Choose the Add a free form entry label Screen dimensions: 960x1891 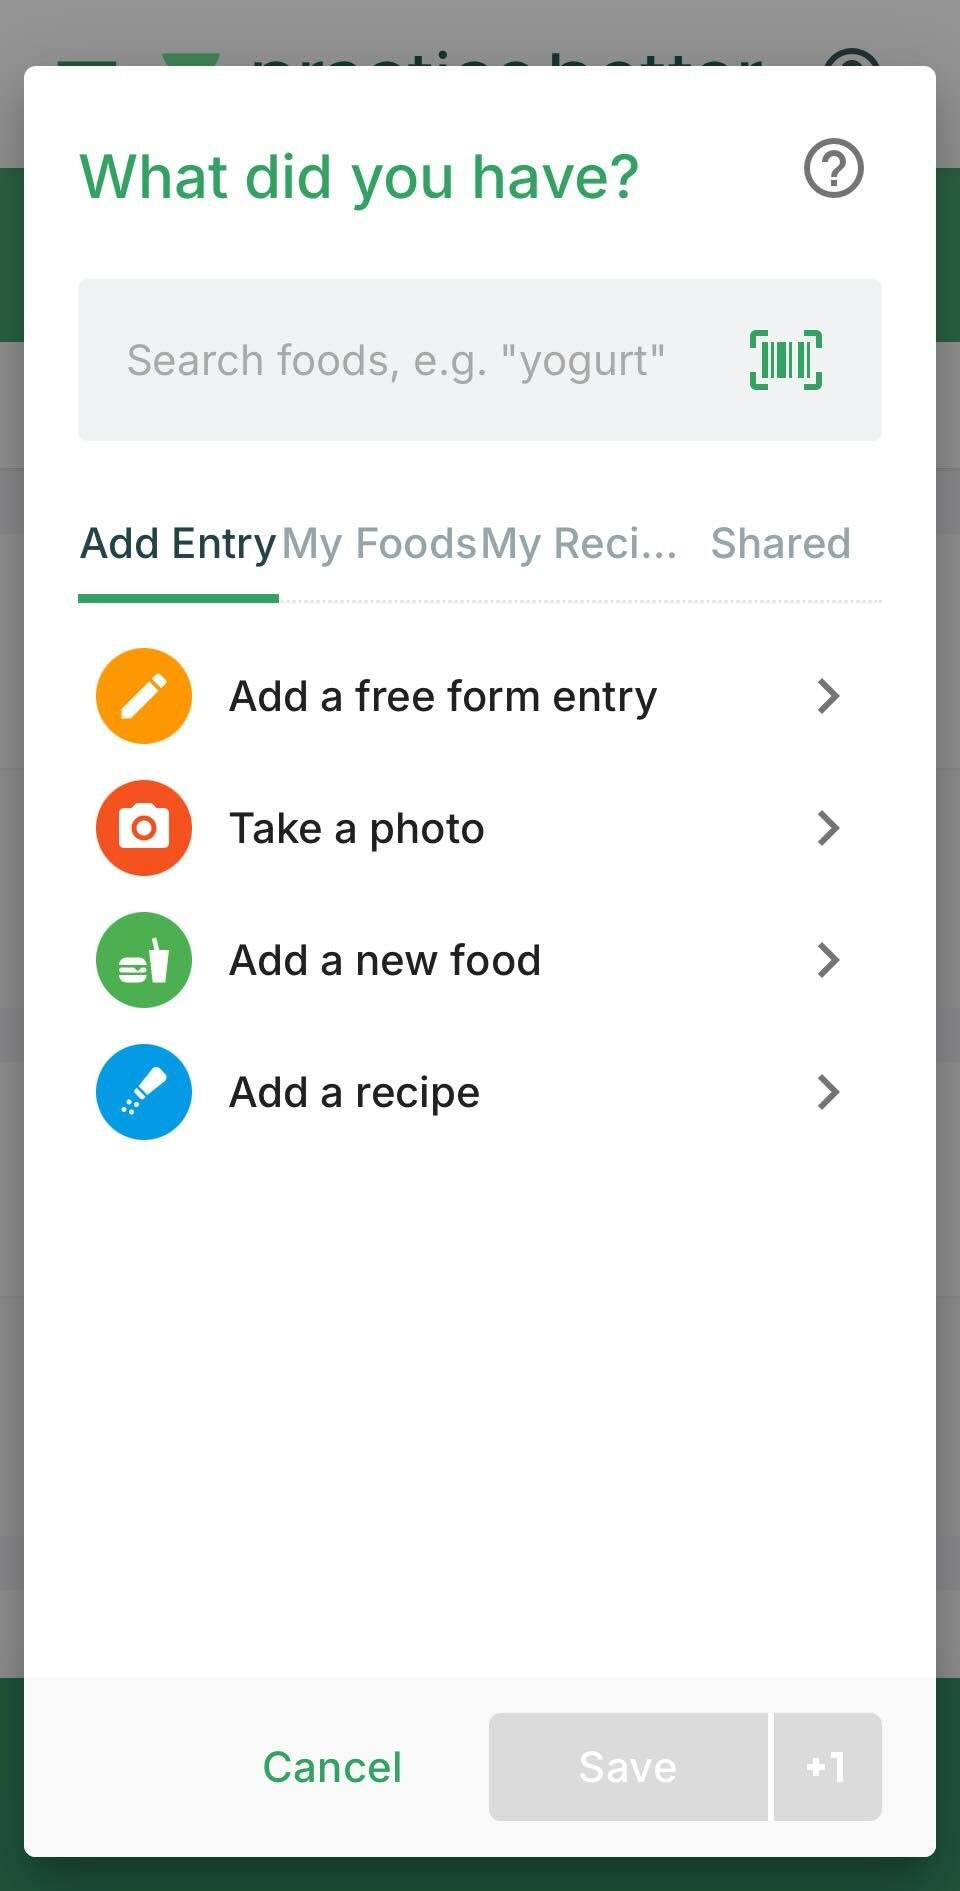tap(443, 696)
